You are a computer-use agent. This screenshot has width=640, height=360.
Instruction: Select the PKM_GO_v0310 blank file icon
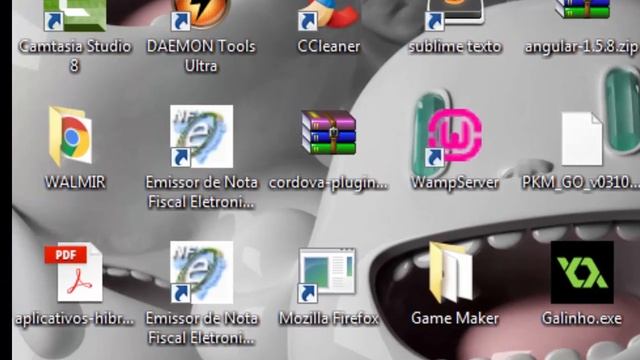coord(582,139)
